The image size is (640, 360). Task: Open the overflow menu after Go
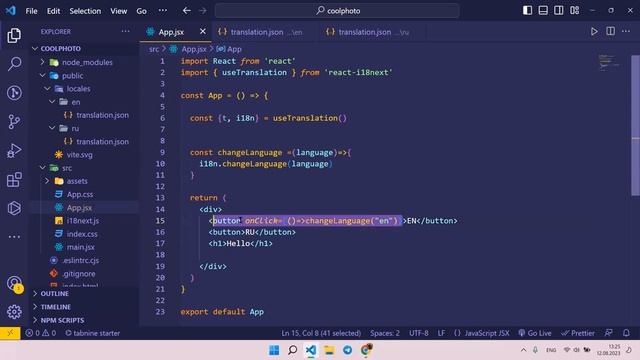[162, 11]
